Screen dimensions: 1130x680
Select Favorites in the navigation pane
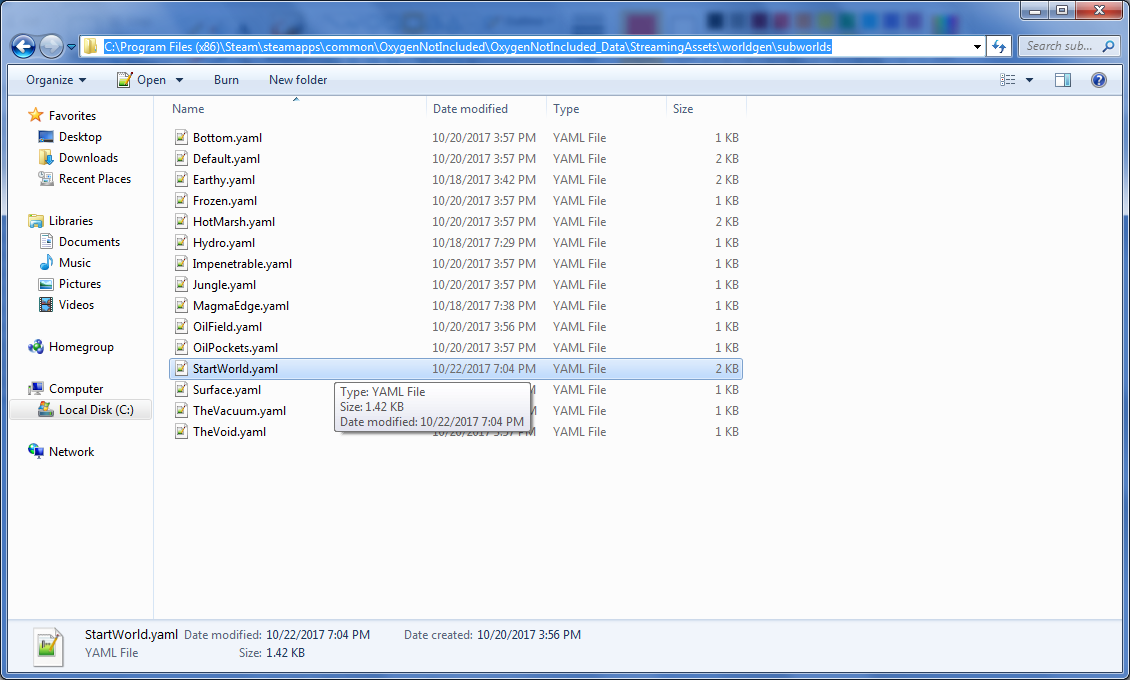tap(72, 116)
